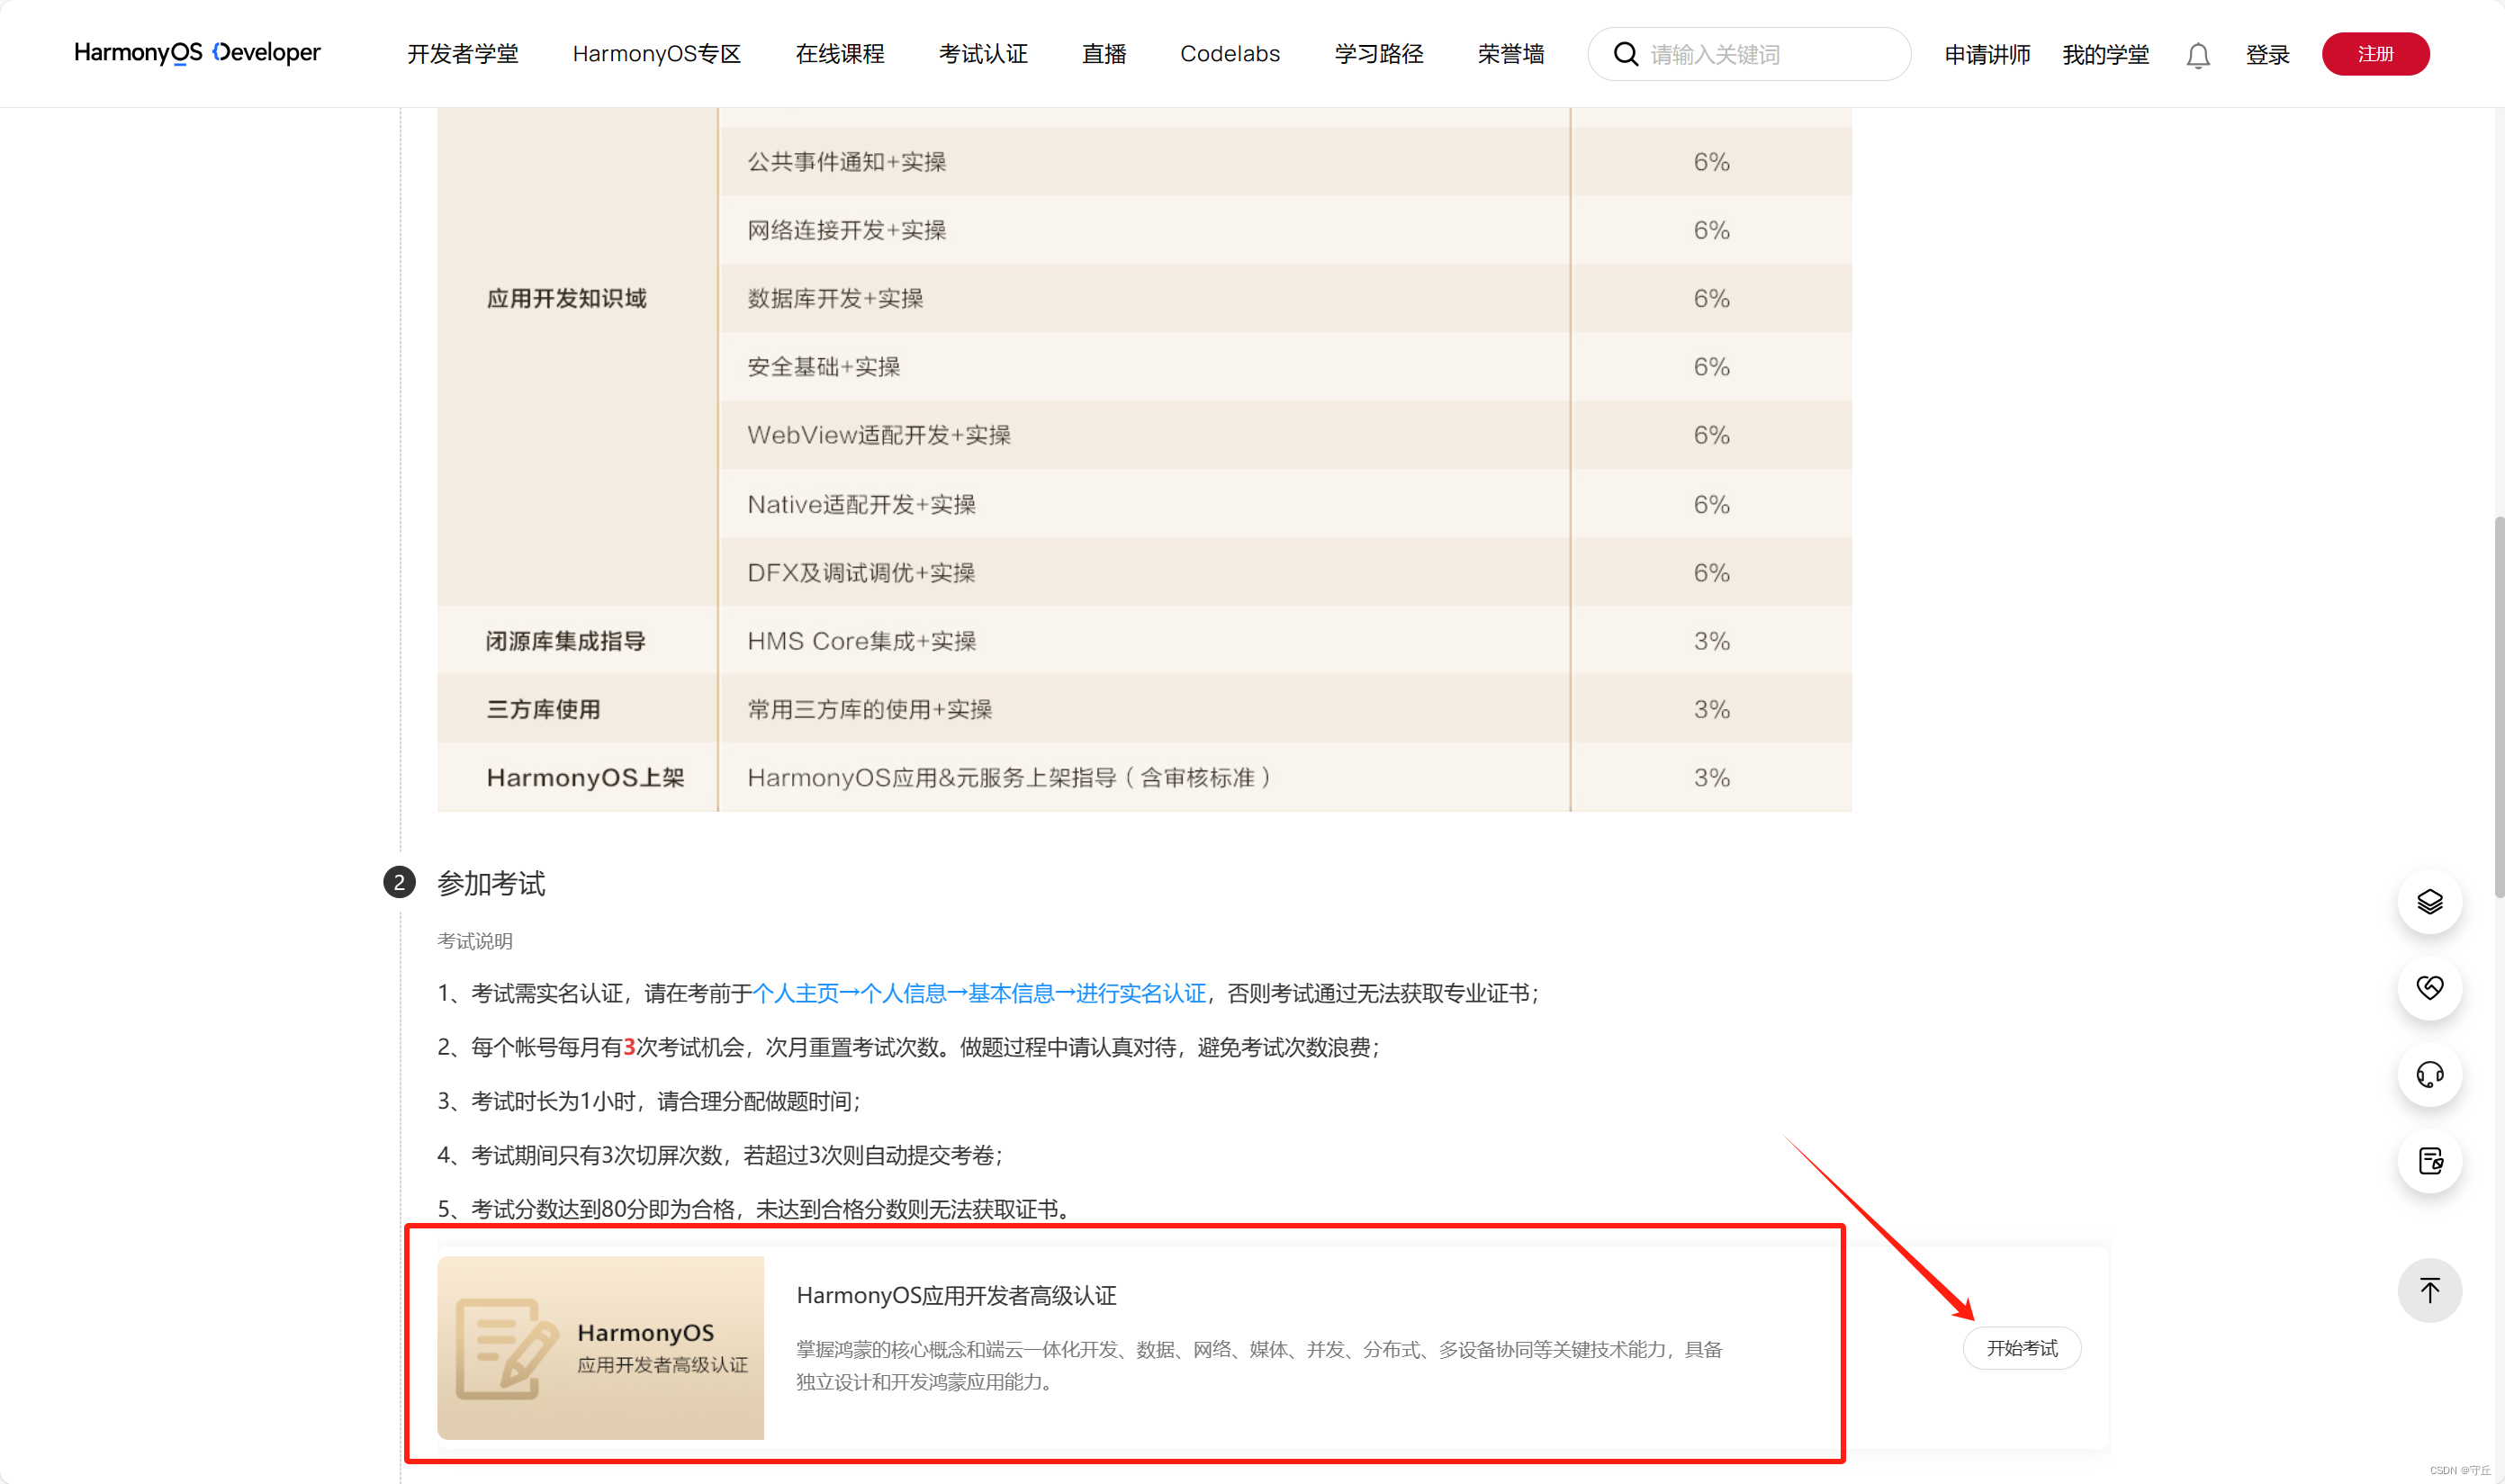The width and height of the screenshot is (2505, 1484).
Task: Click the 参加考试 section heading
Action: (x=490, y=883)
